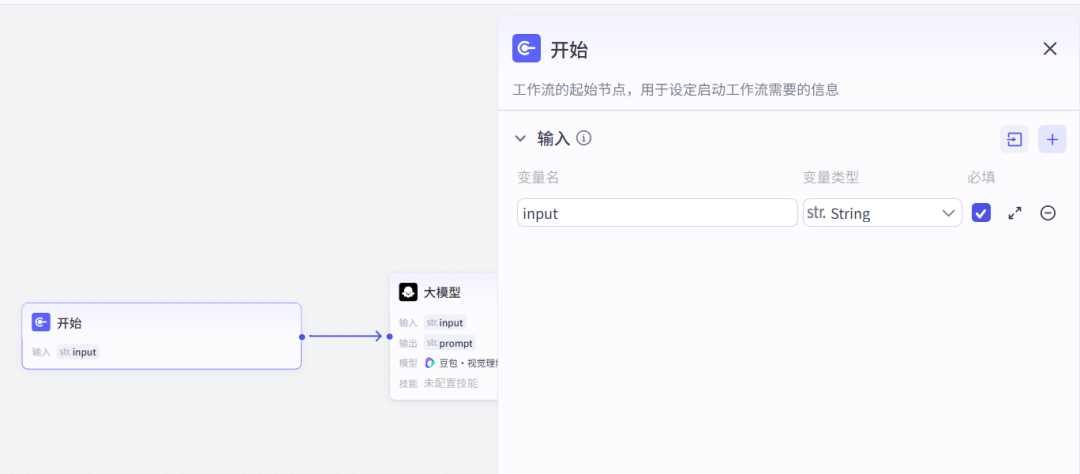Collapse the 输入 section chevron
The height and width of the screenshot is (474, 1080).
tap(521, 138)
